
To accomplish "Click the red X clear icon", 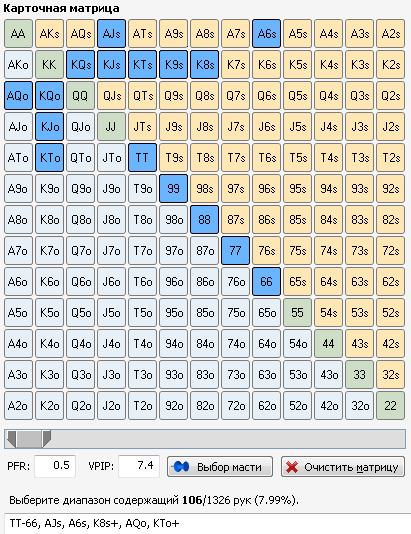I will [x=292, y=467].
